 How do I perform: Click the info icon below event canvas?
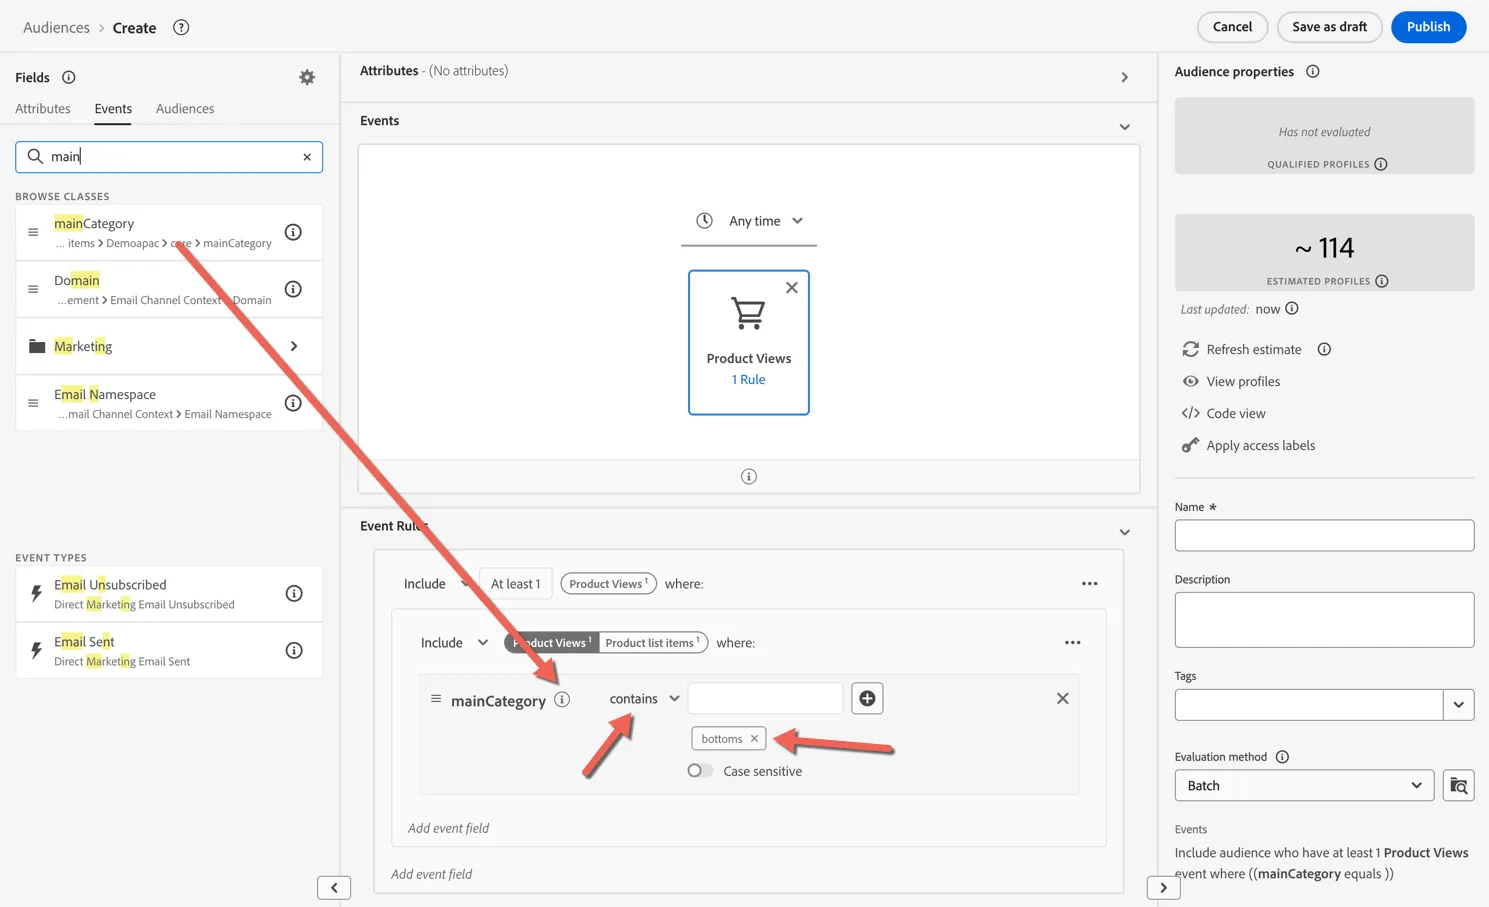pos(749,476)
